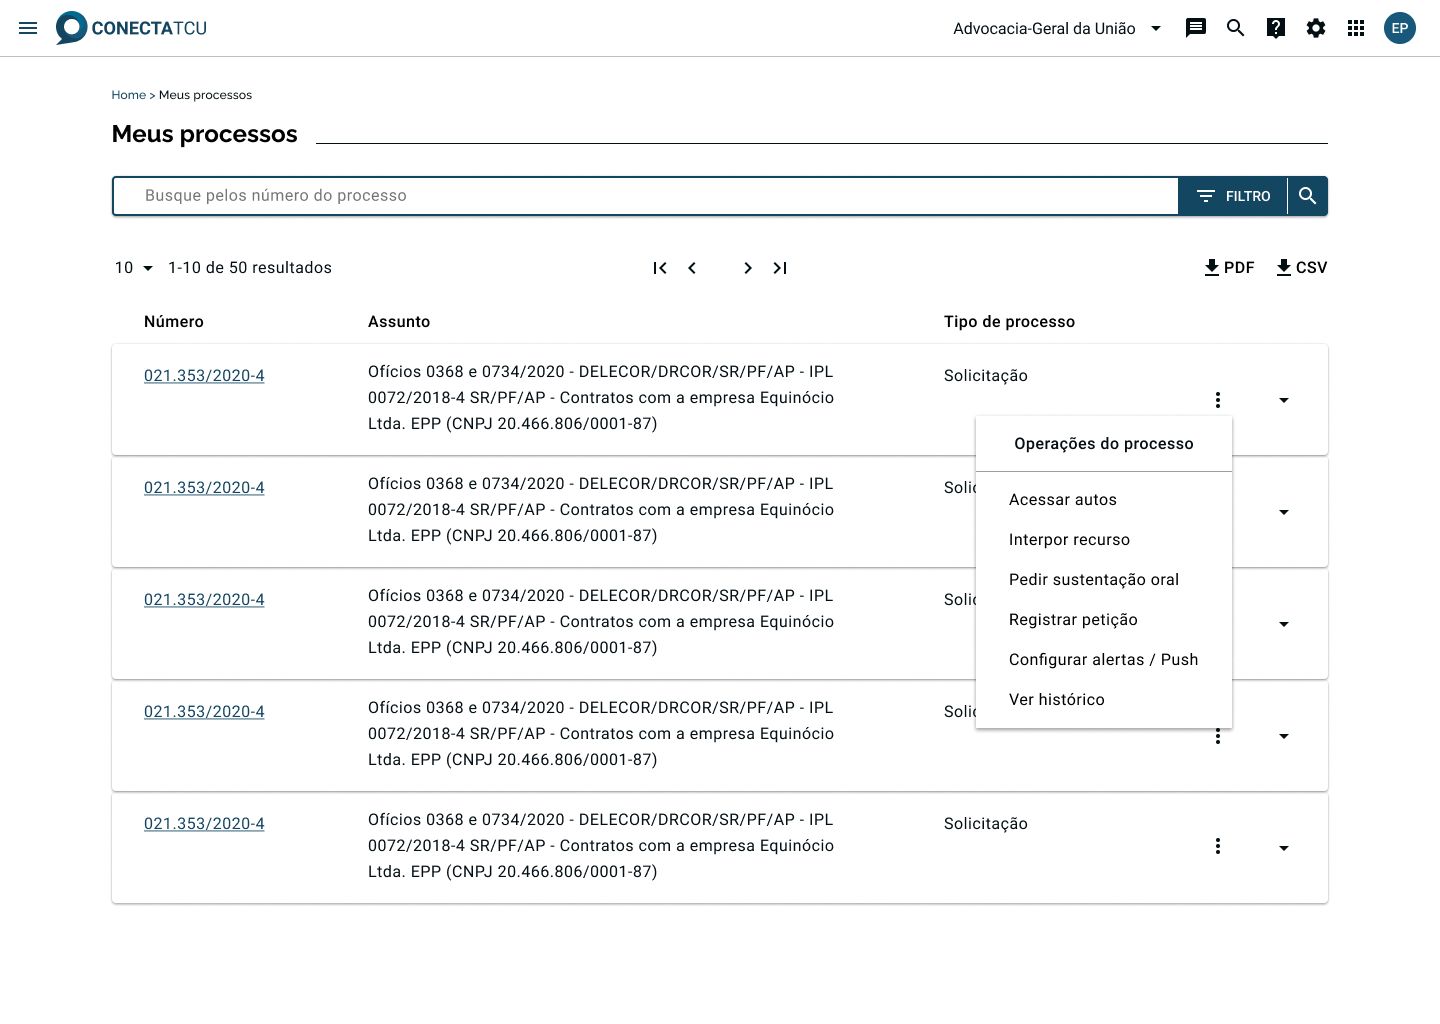Open the apps grid launcher
Viewport: 1440px width, 1024px height.
1356,28
